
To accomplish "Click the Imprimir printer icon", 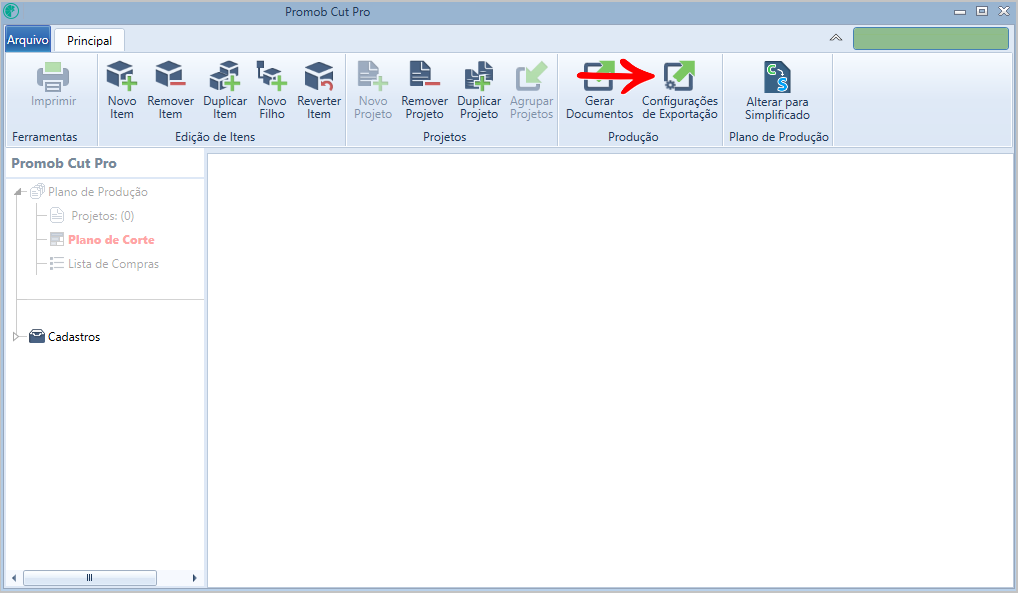I will [x=53, y=77].
